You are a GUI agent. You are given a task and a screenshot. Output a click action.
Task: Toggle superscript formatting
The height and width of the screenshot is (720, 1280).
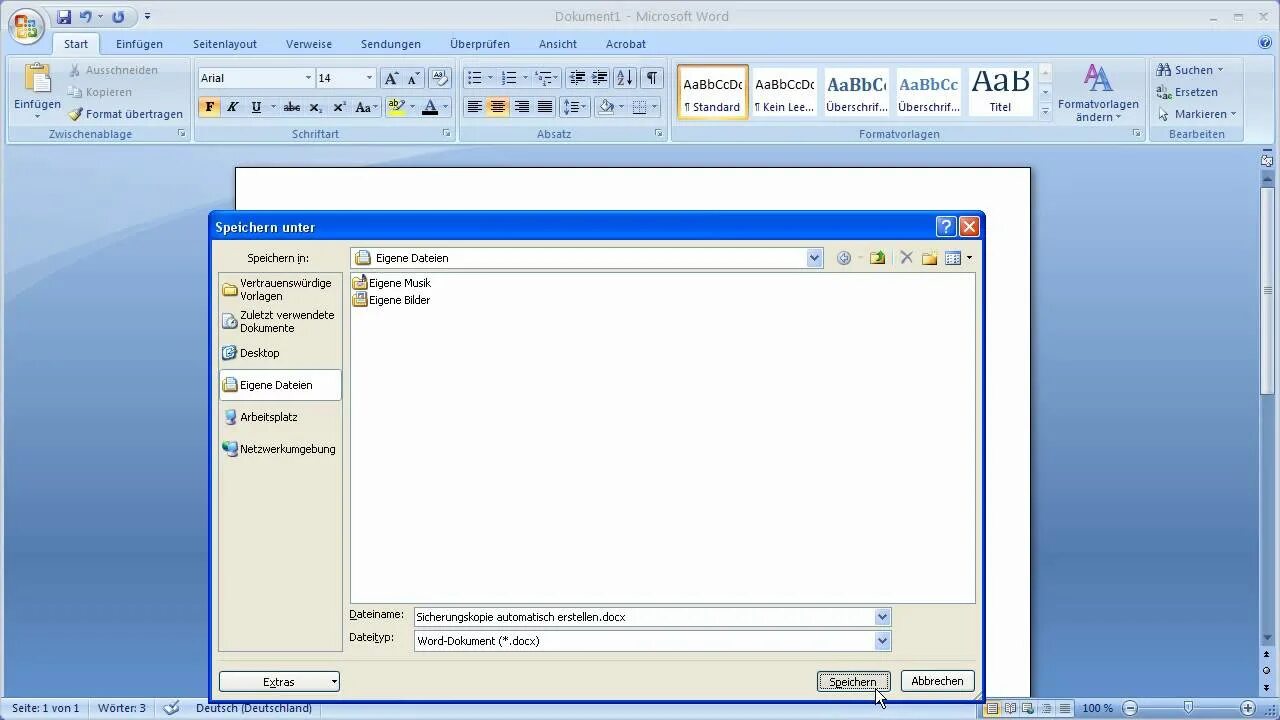pos(339,107)
